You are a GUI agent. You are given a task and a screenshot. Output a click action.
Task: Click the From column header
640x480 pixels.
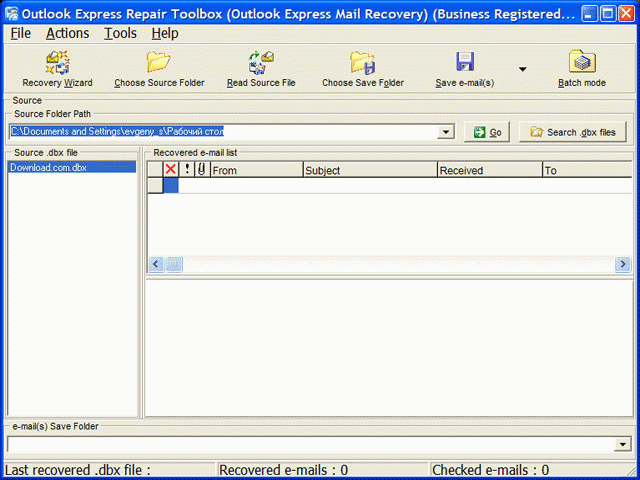point(256,170)
